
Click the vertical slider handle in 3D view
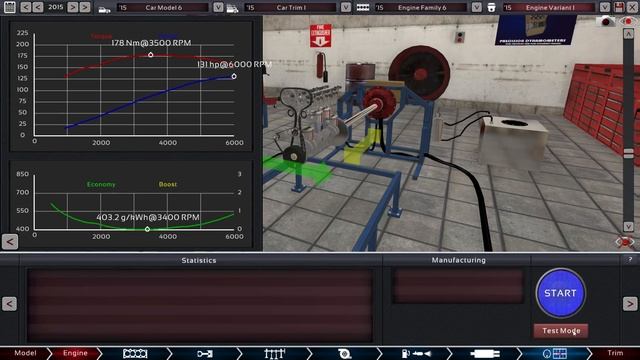click(x=629, y=153)
